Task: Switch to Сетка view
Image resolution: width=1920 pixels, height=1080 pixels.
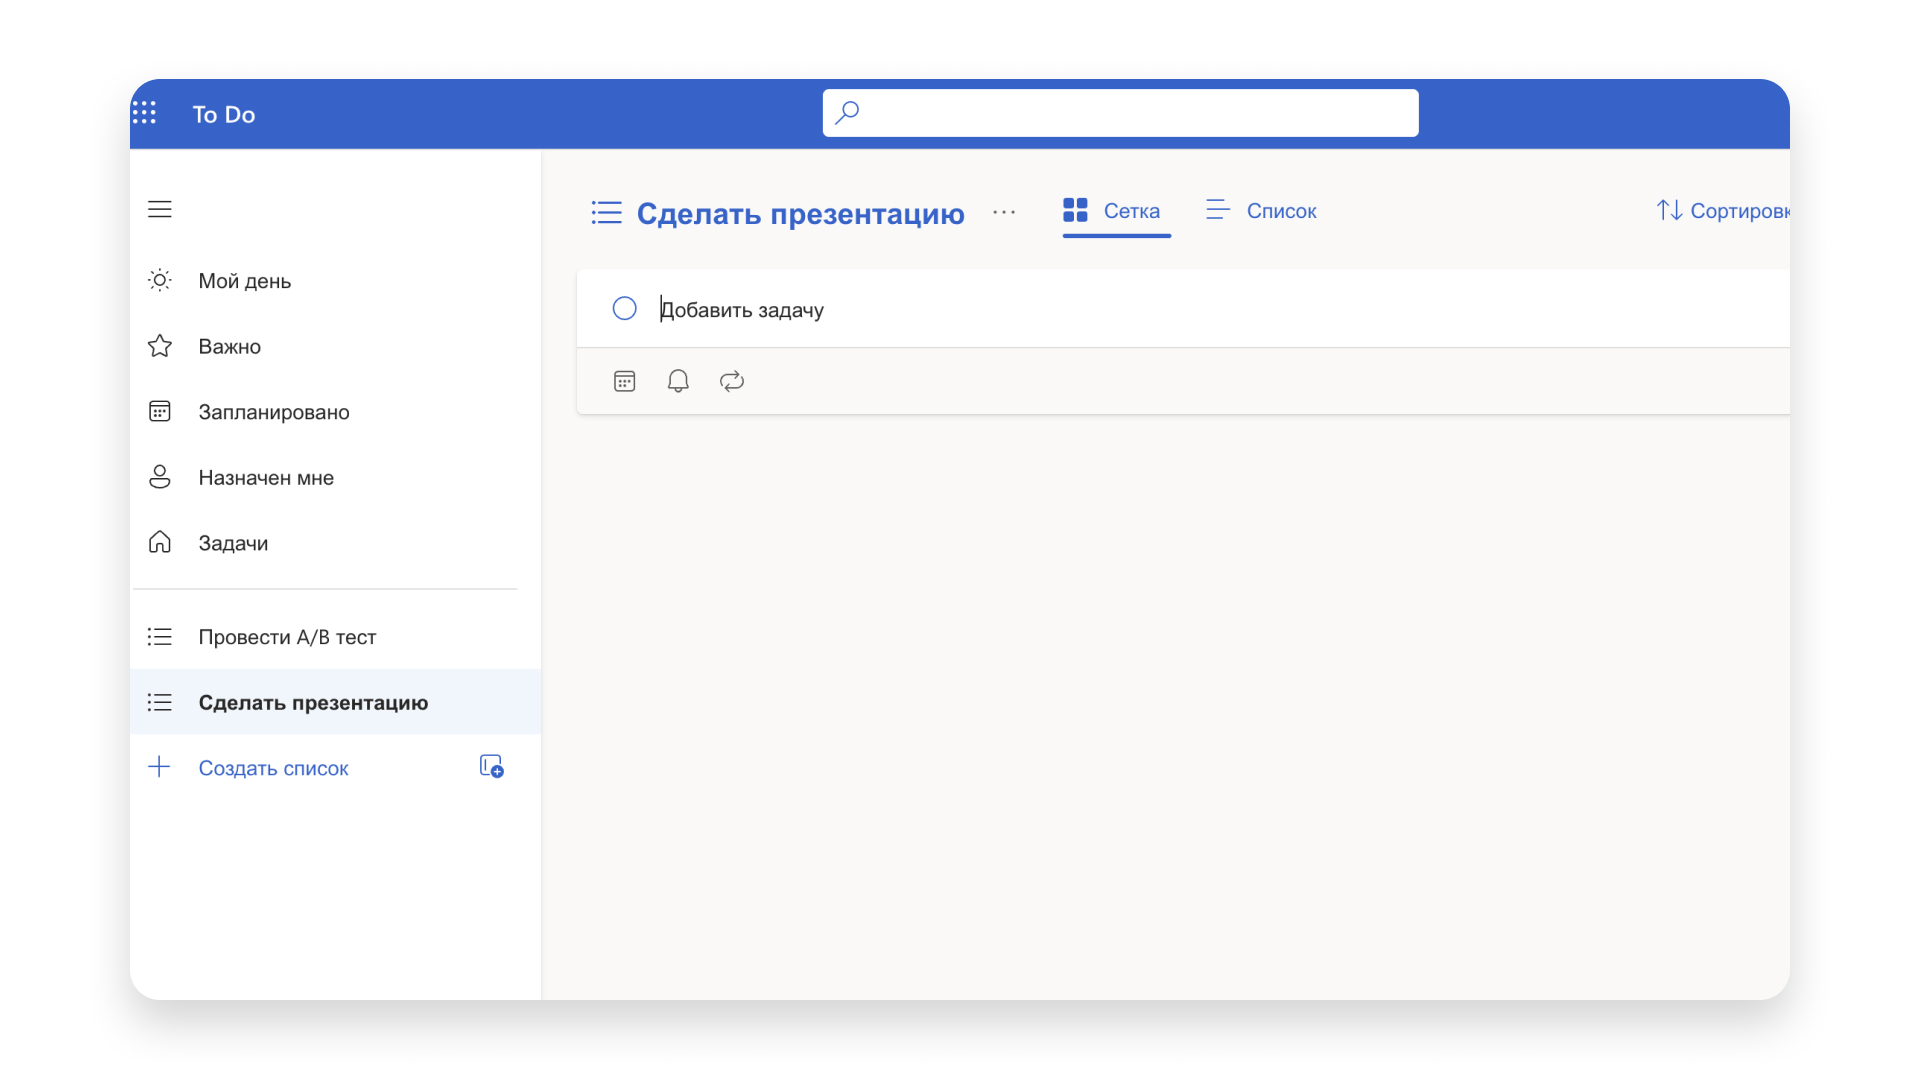Action: tap(1115, 211)
